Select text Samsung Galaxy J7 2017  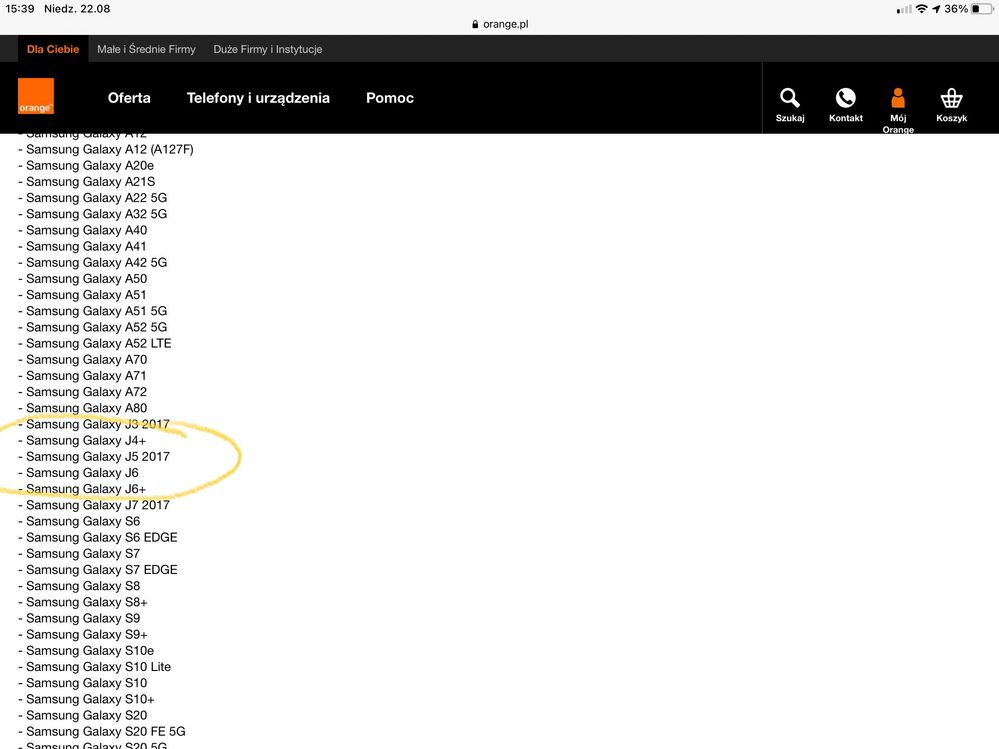(98, 505)
